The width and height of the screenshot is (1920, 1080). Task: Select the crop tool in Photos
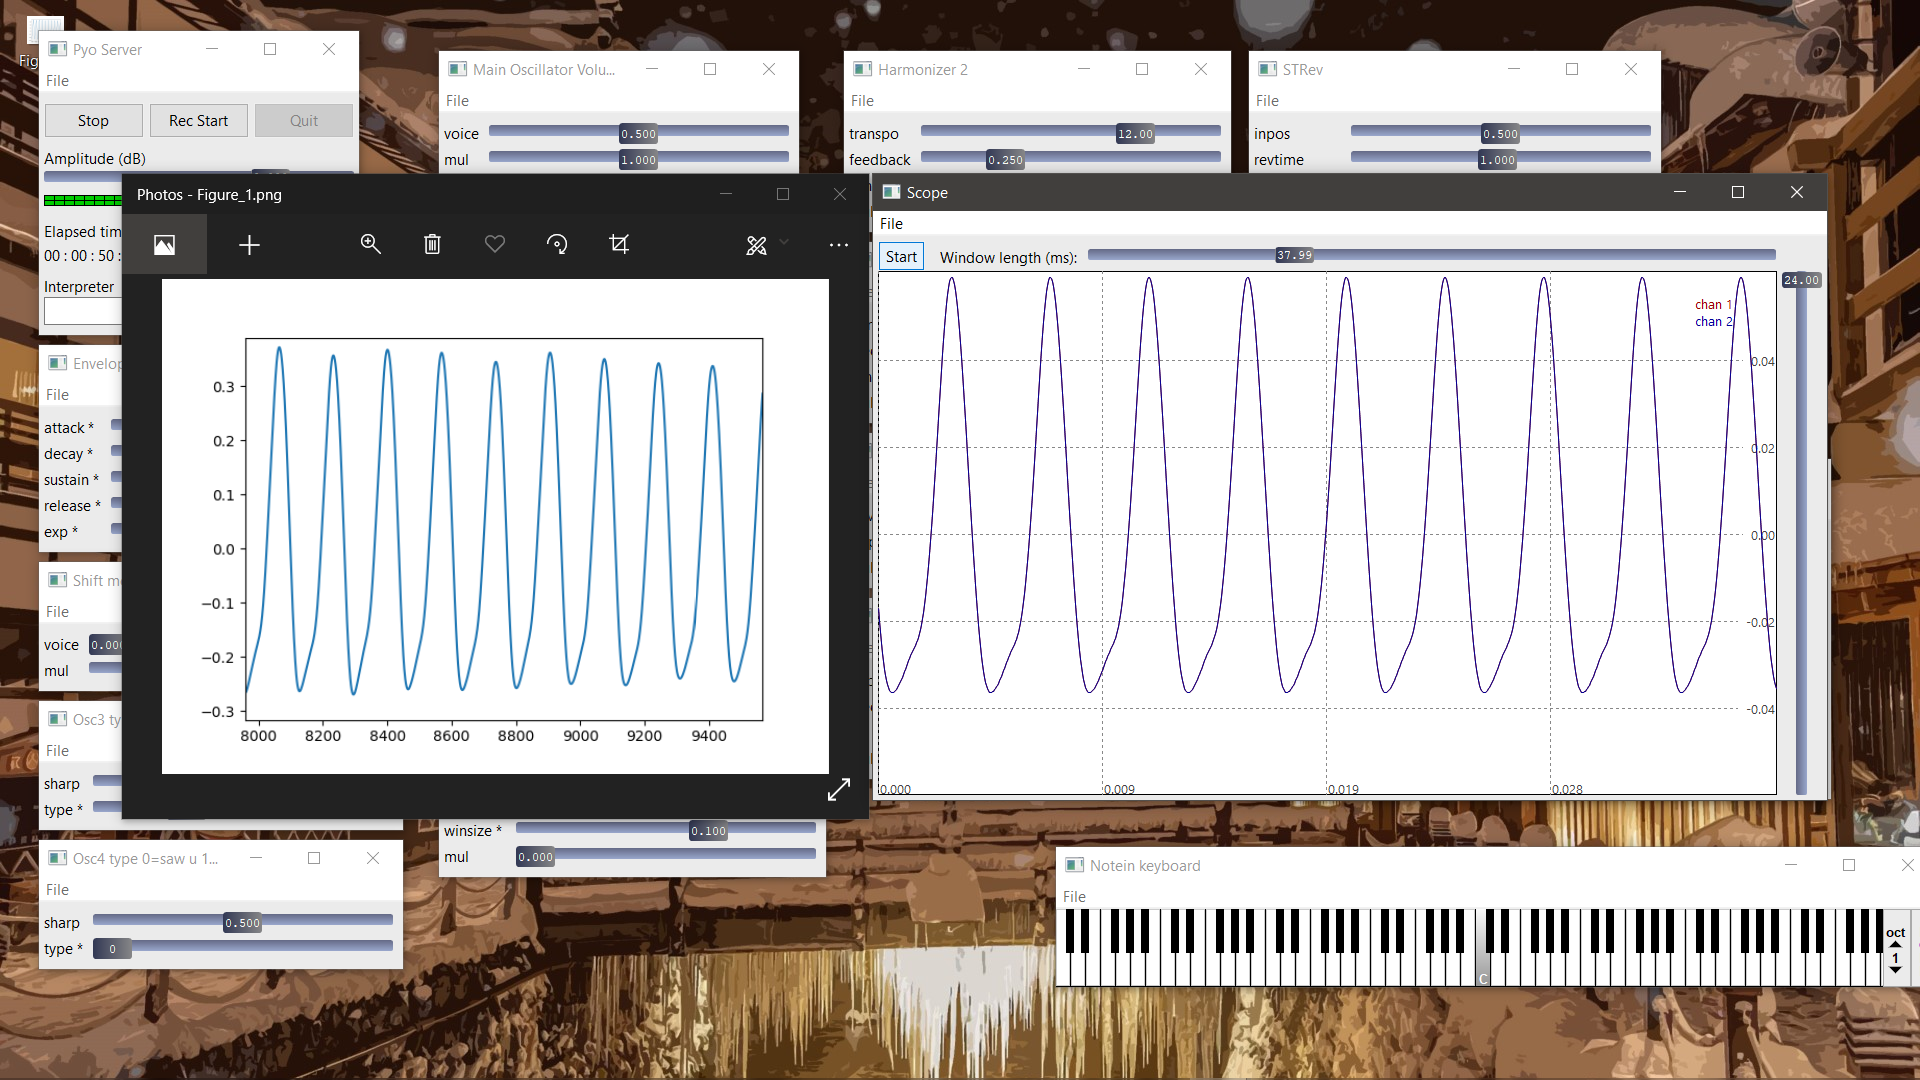click(619, 245)
